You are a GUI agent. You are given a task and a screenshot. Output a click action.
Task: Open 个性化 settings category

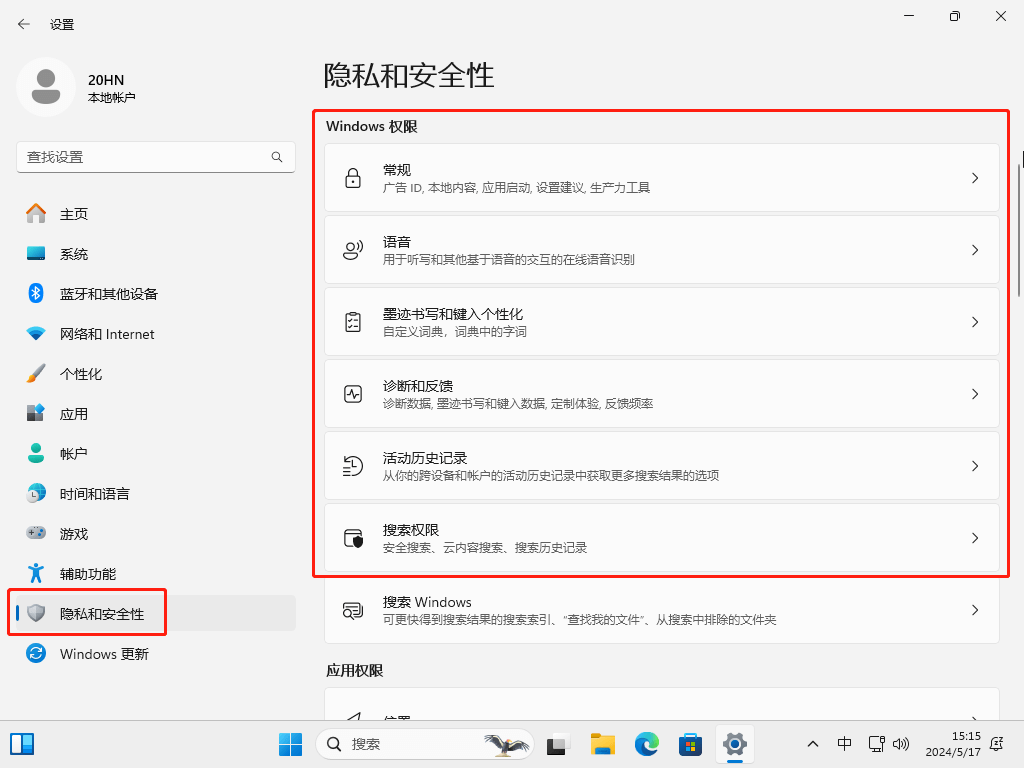tap(81, 374)
